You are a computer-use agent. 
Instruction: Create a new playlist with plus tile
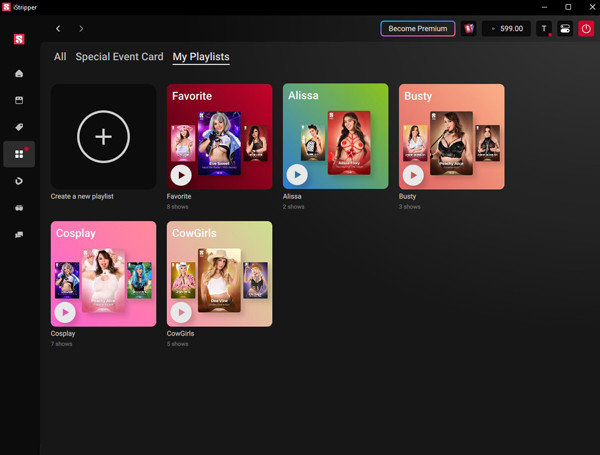tap(103, 137)
